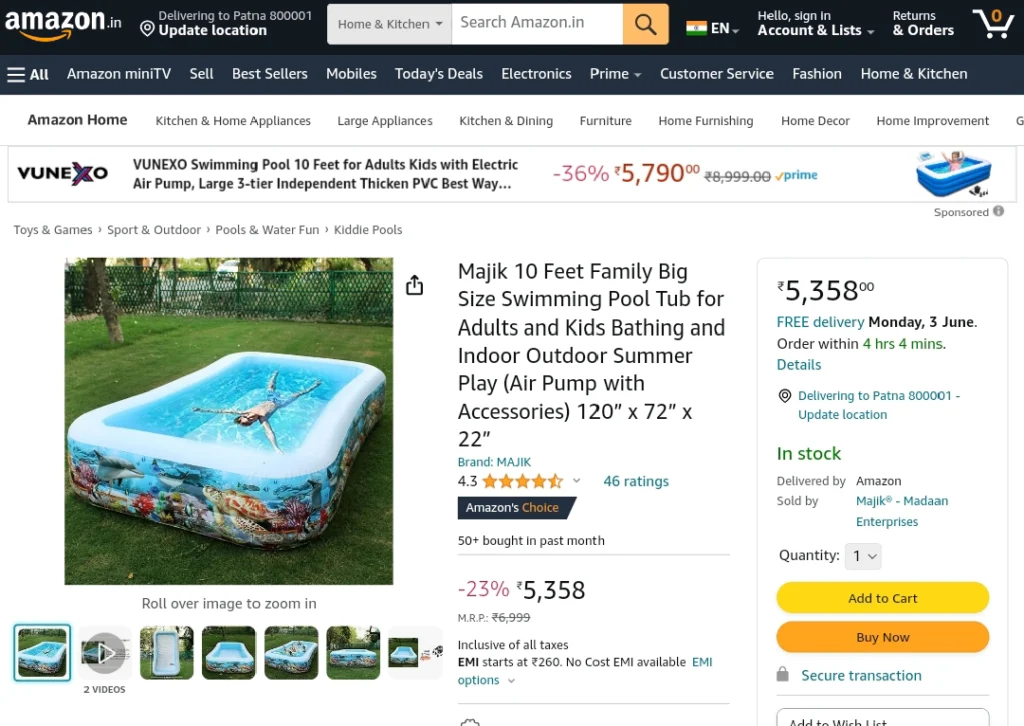Select the third product thumbnail, deflated pool

coord(167,653)
